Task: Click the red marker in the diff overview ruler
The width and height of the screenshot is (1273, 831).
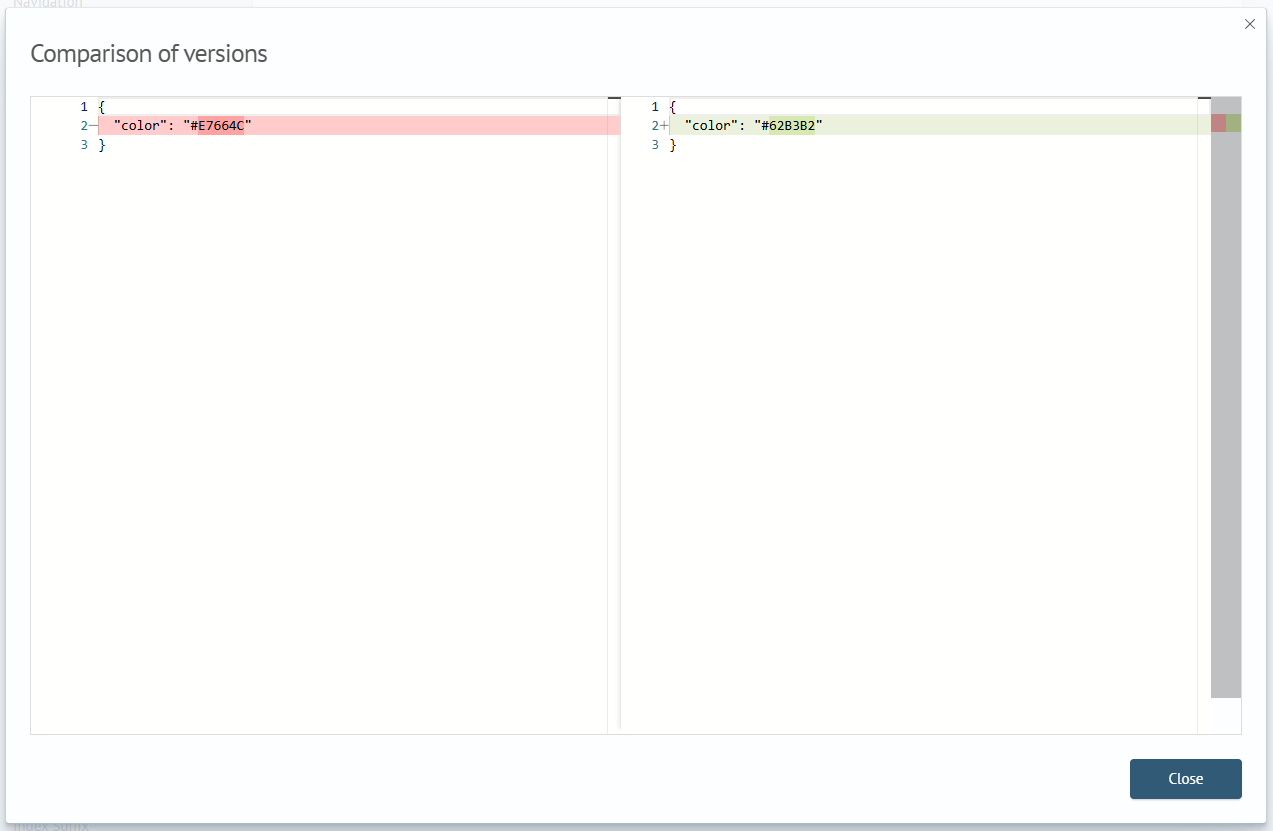Action: point(1218,123)
